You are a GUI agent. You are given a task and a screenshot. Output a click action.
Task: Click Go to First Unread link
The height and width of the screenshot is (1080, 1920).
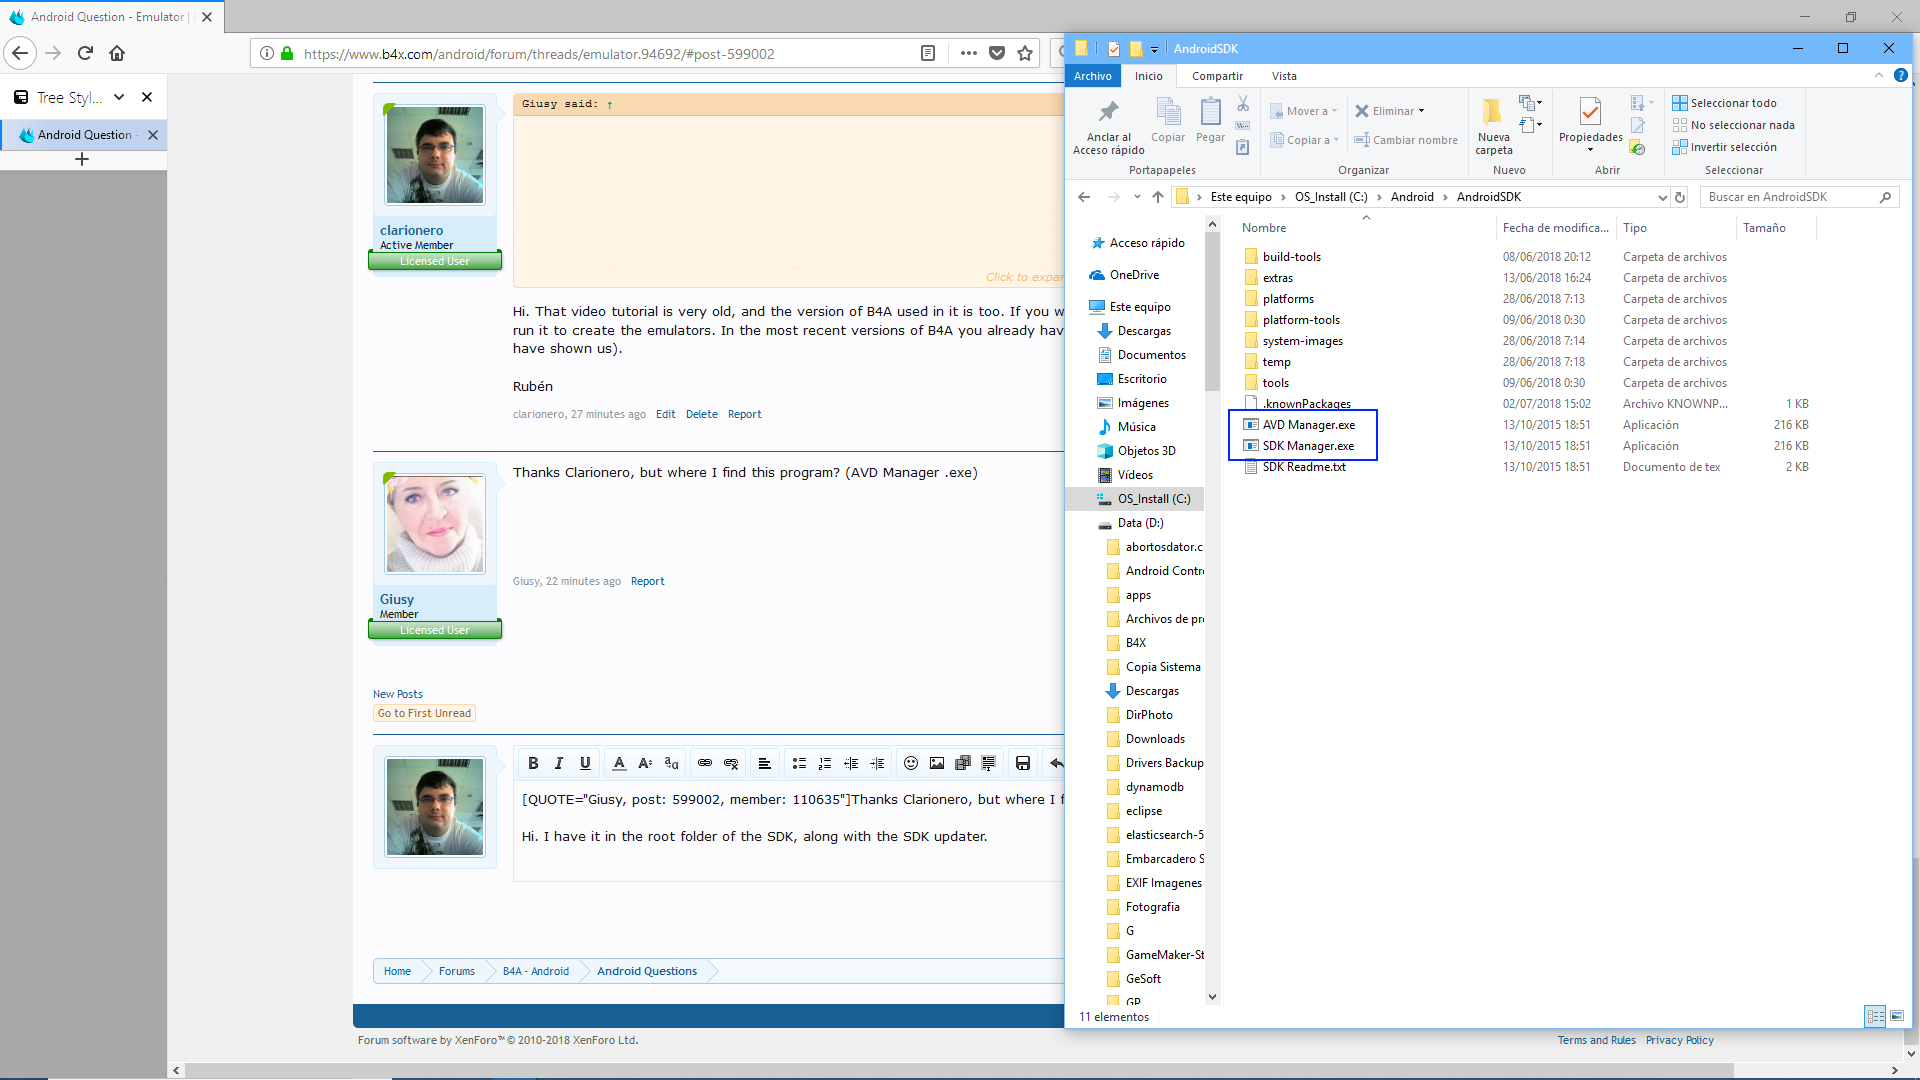[x=423, y=712]
